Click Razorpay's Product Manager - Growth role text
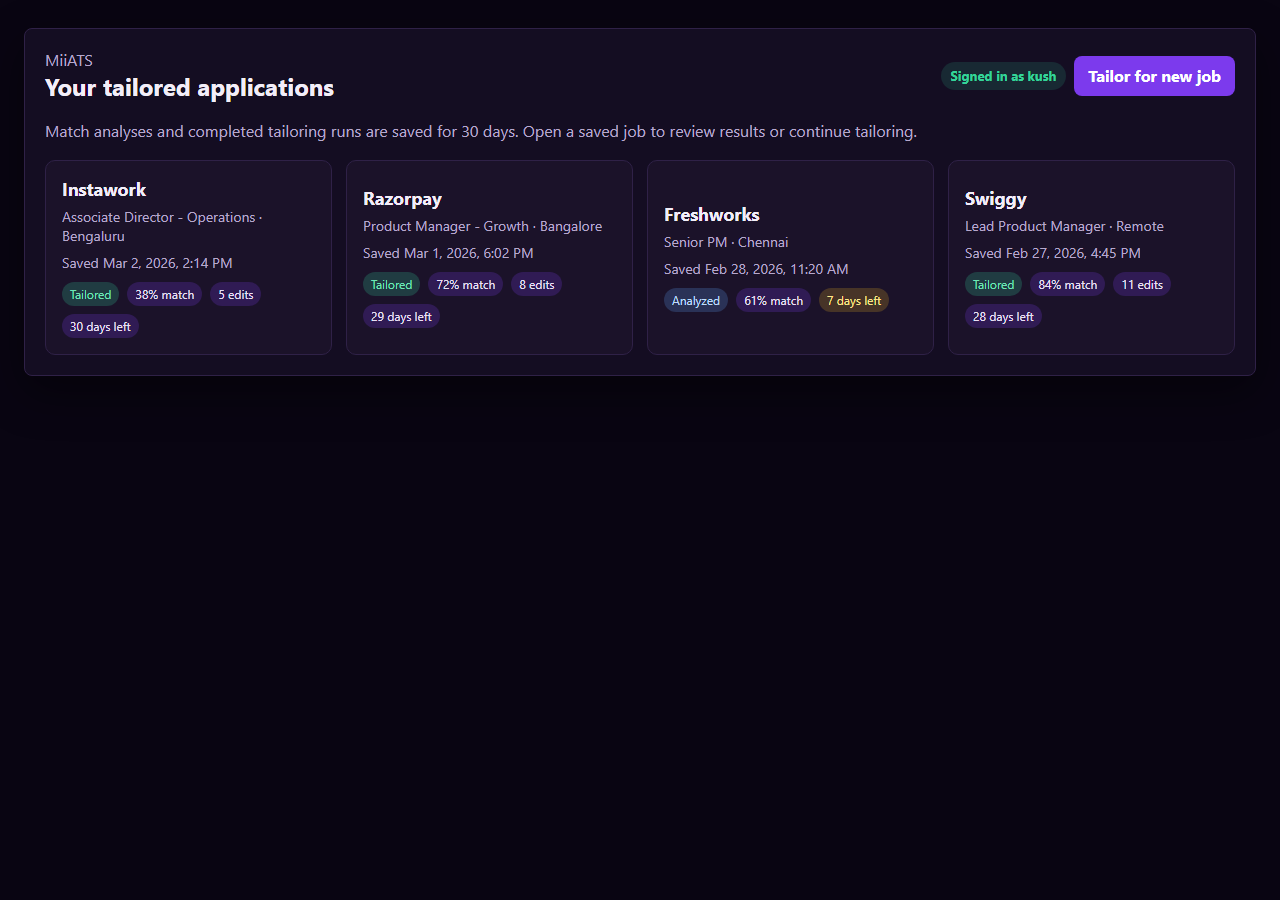The image size is (1280, 900). [x=483, y=226]
